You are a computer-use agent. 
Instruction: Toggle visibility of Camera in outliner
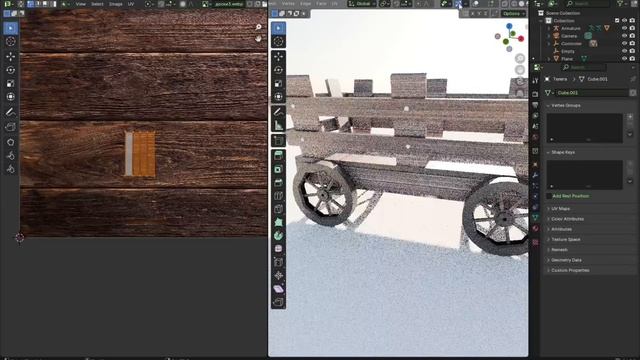(624, 36)
